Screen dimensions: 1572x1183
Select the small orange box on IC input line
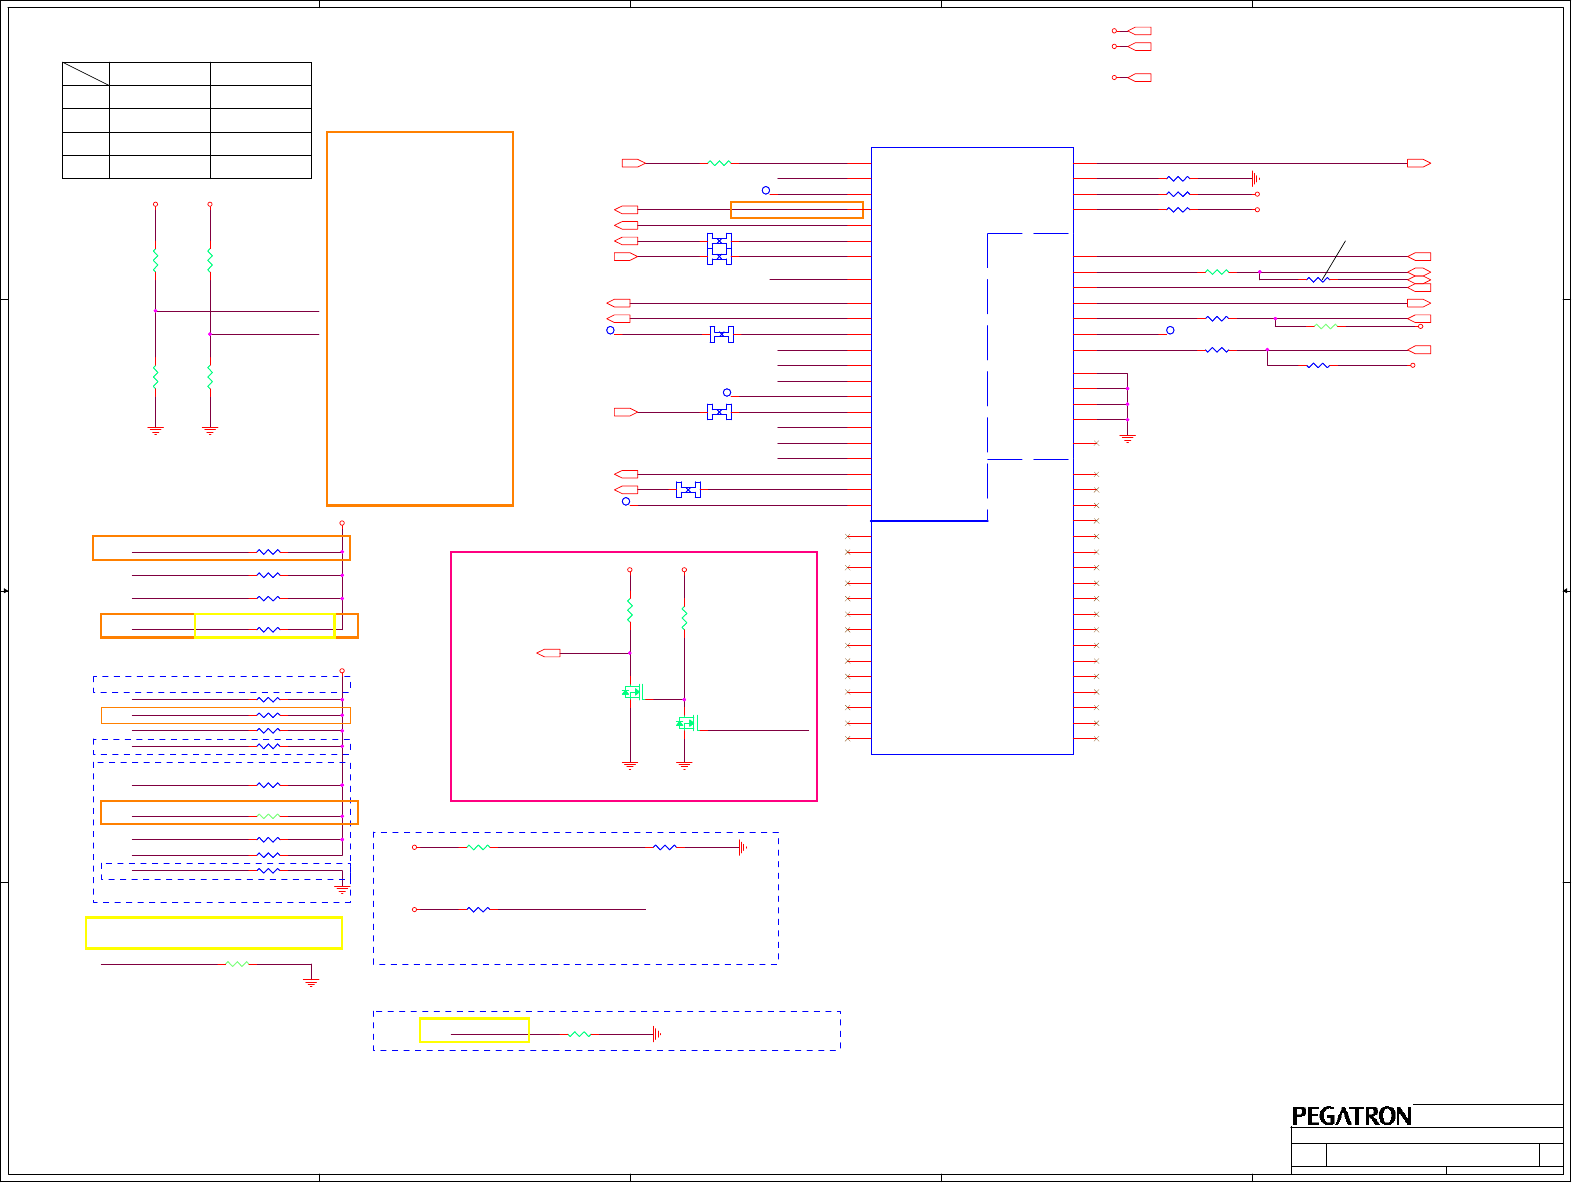click(797, 210)
